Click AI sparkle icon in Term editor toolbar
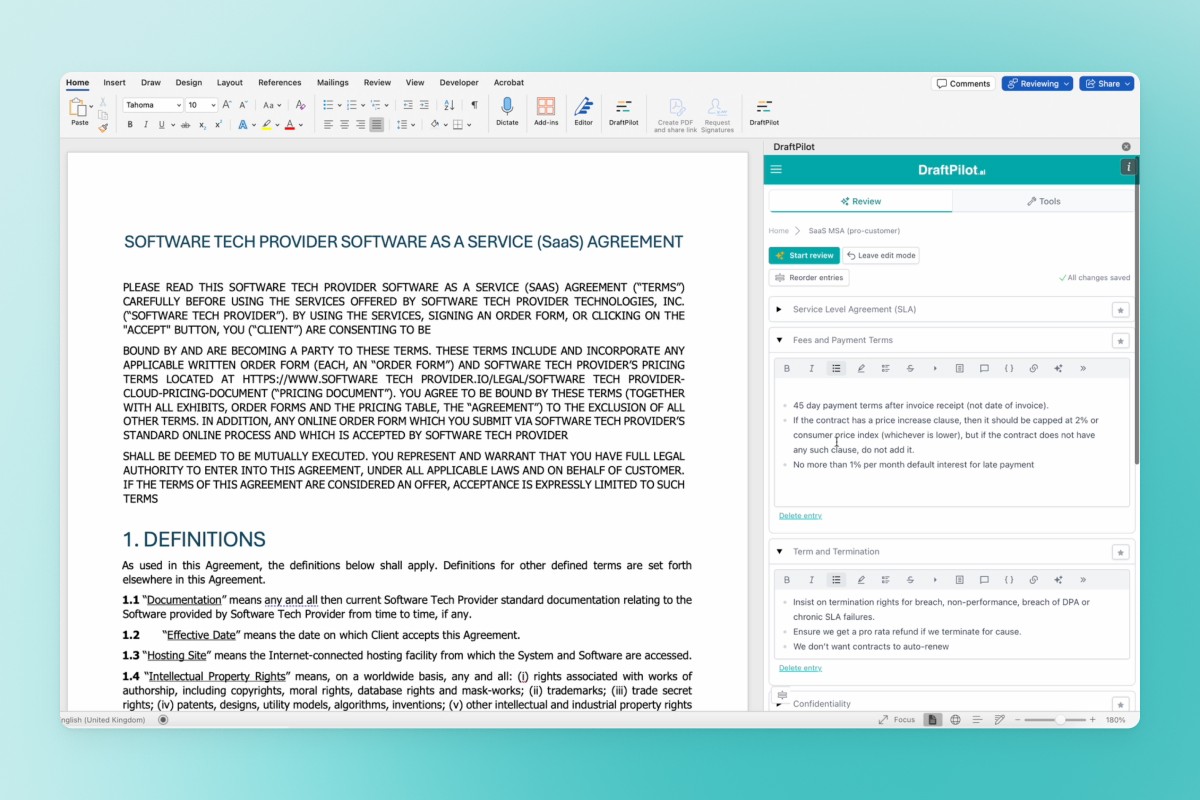1200x800 pixels. [1058, 580]
